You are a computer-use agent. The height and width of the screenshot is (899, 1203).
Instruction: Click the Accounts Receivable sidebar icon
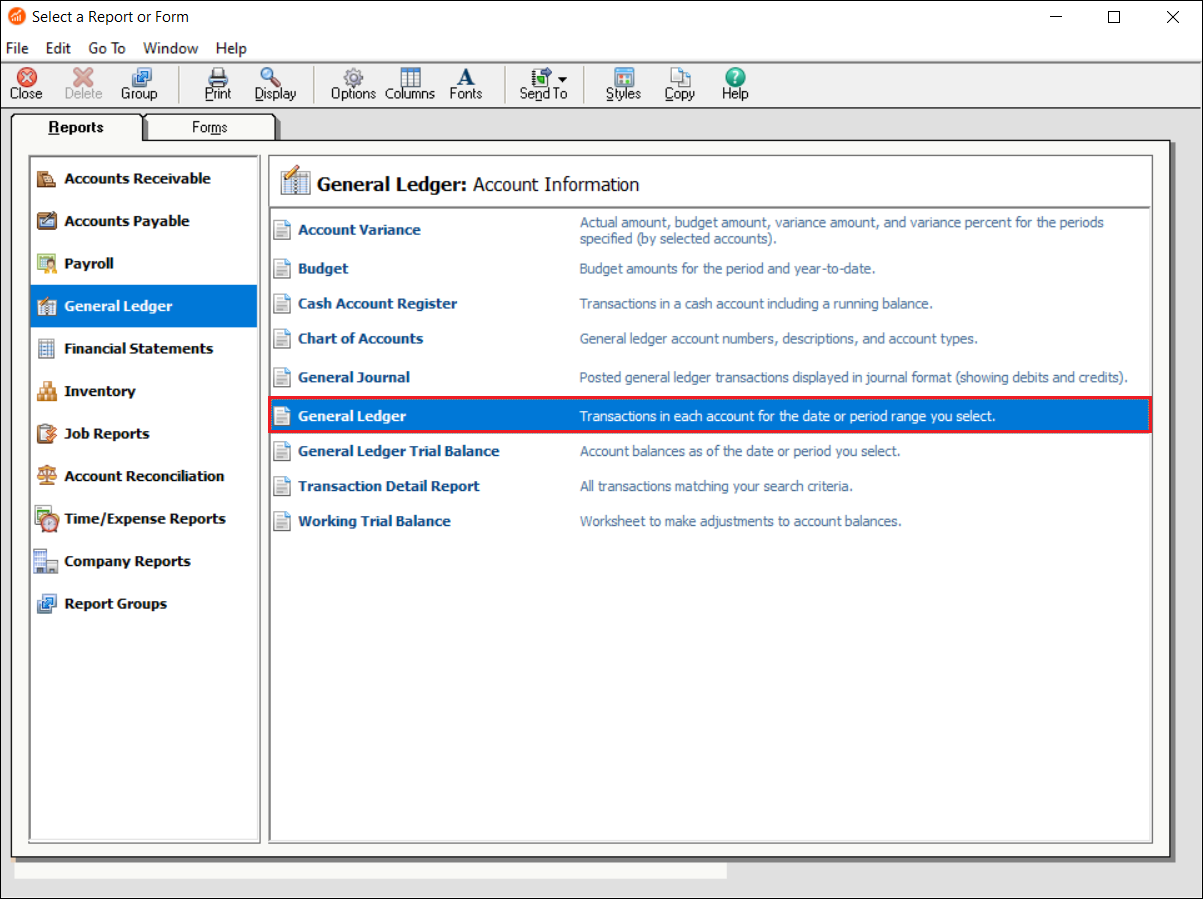[x=47, y=179]
